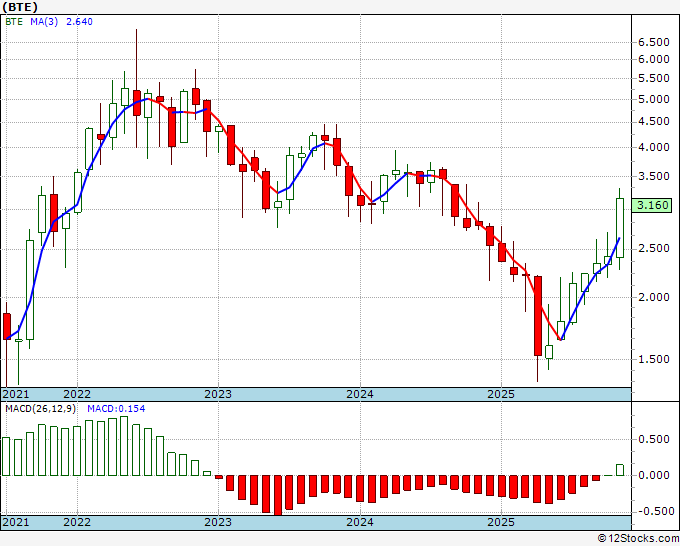
Task: Click 2021 on the MACD timeline
Action: (16, 522)
